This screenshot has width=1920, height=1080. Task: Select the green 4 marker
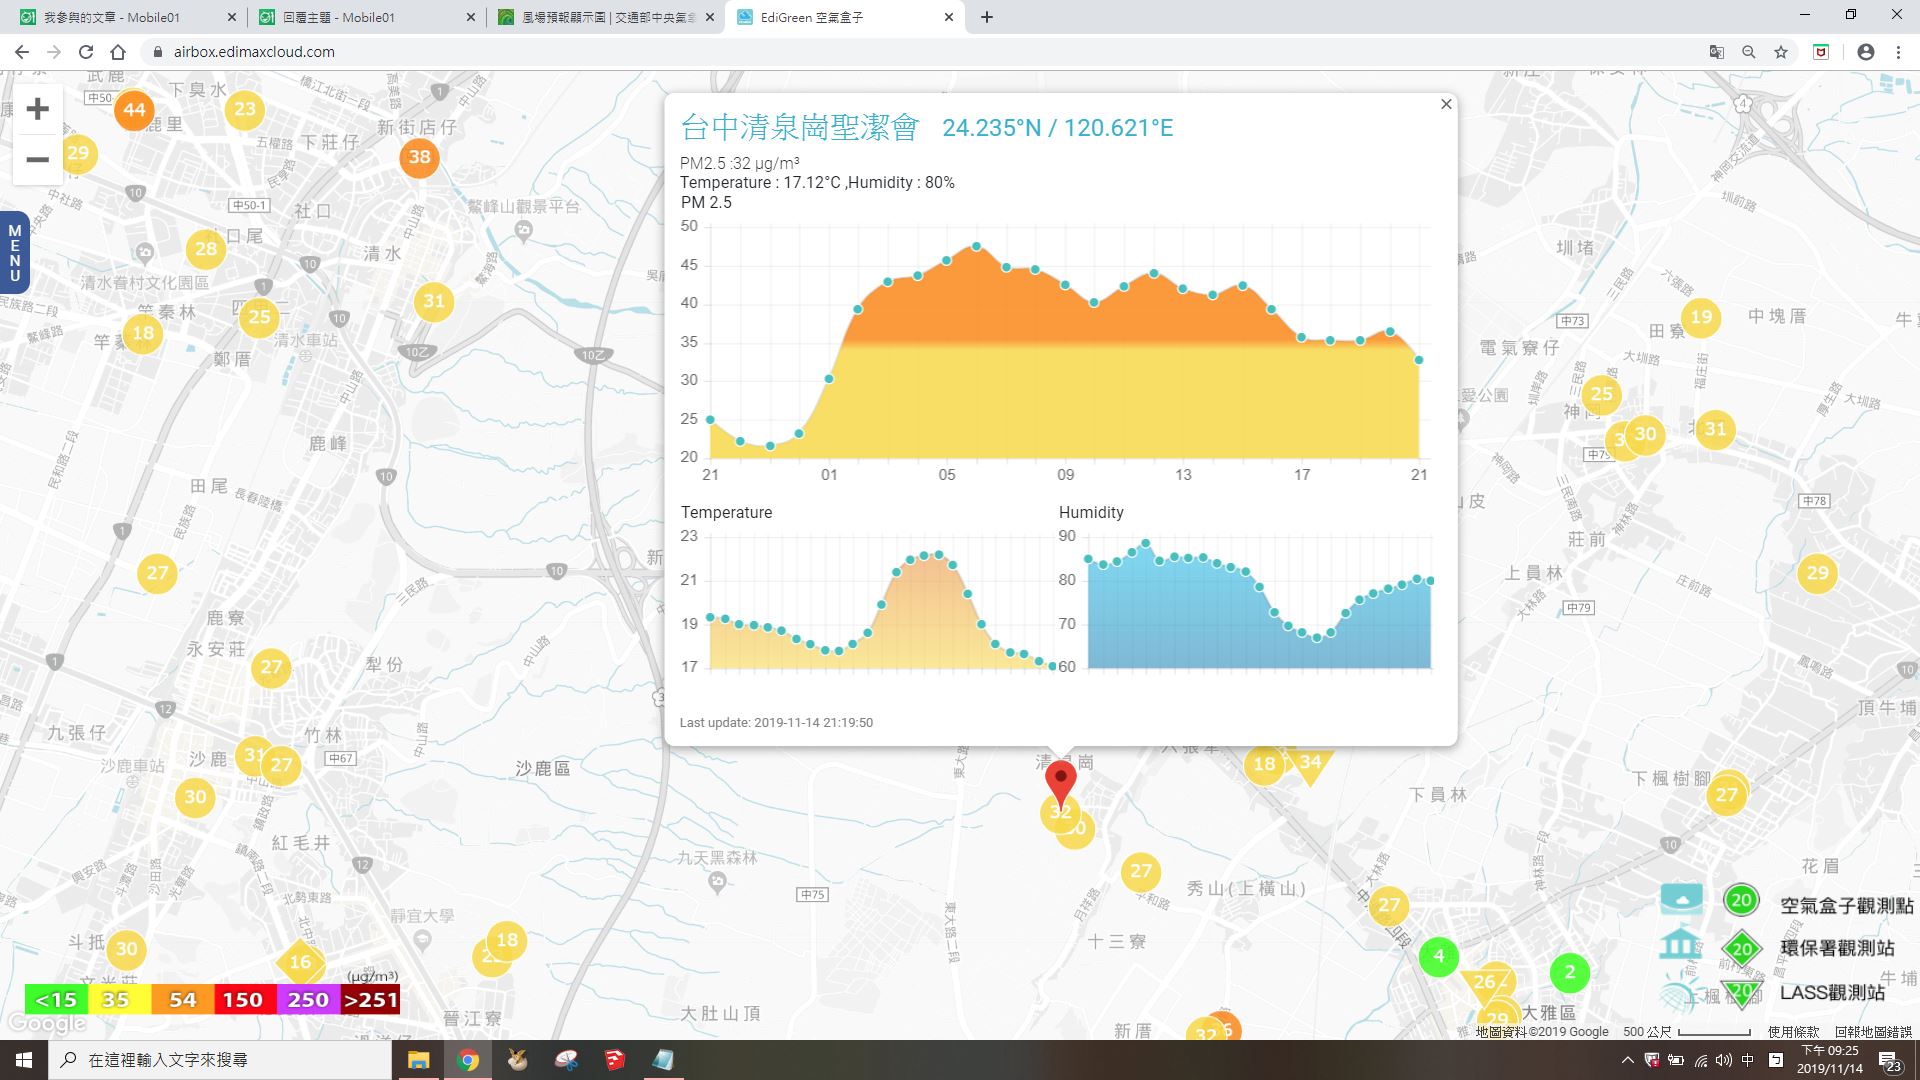(x=1438, y=956)
